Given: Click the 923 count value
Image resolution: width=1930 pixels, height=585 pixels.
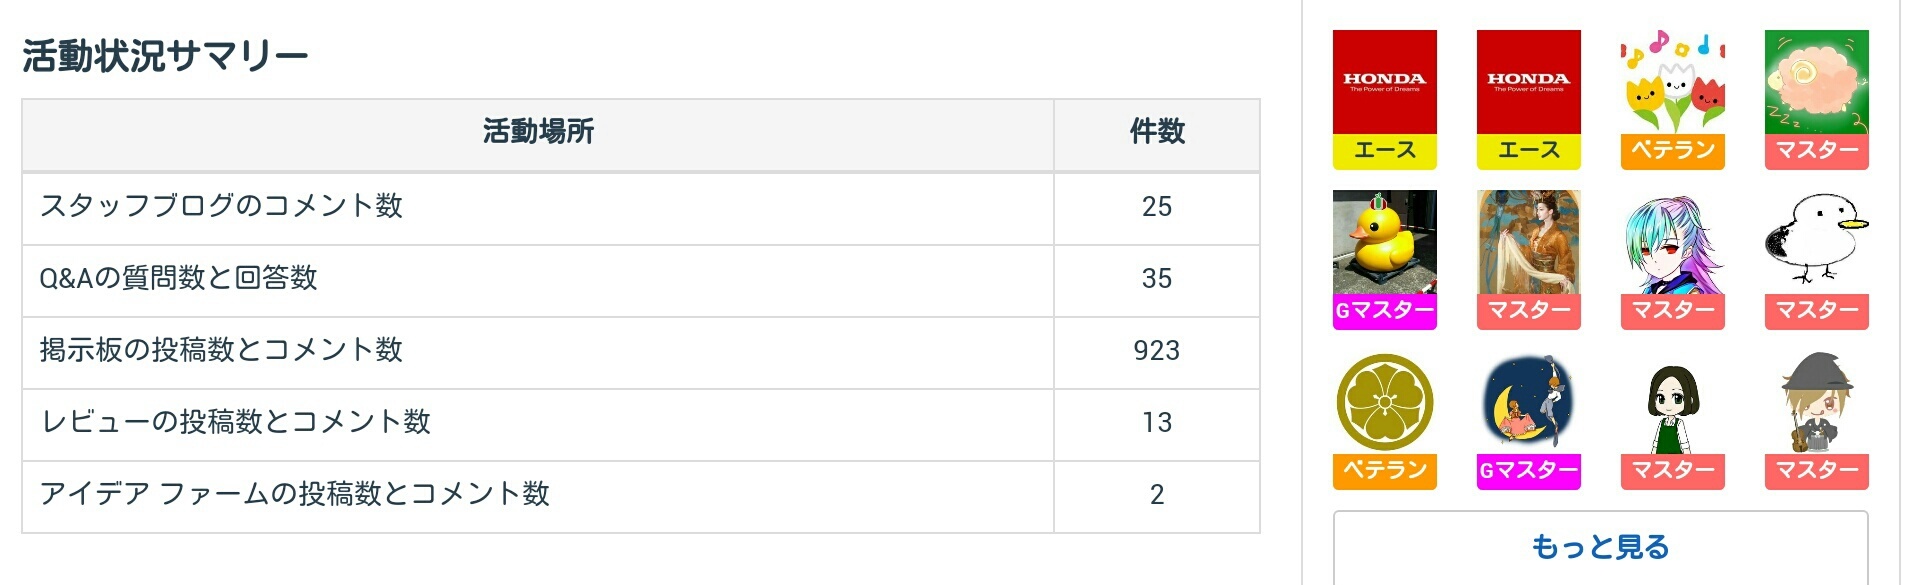Looking at the screenshot, I should point(1156,350).
